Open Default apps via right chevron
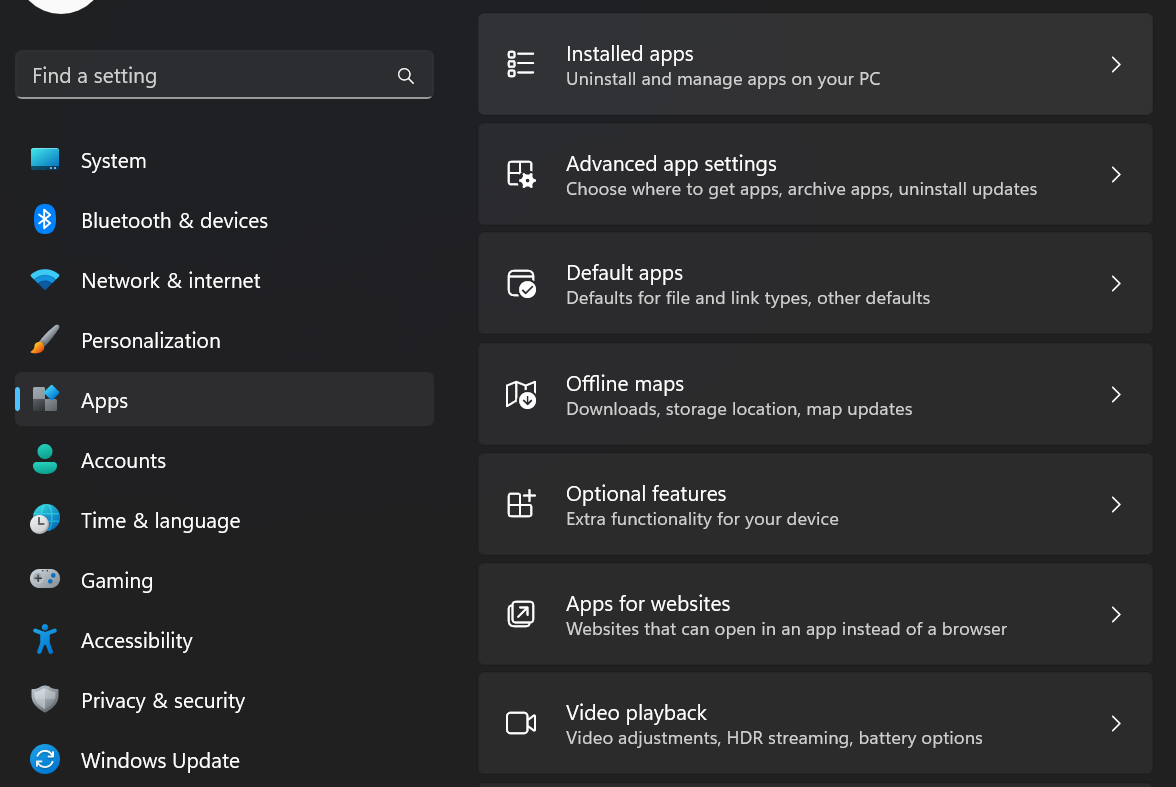The width and height of the screenshot is (1176, 787). (x=1116, y=284)
